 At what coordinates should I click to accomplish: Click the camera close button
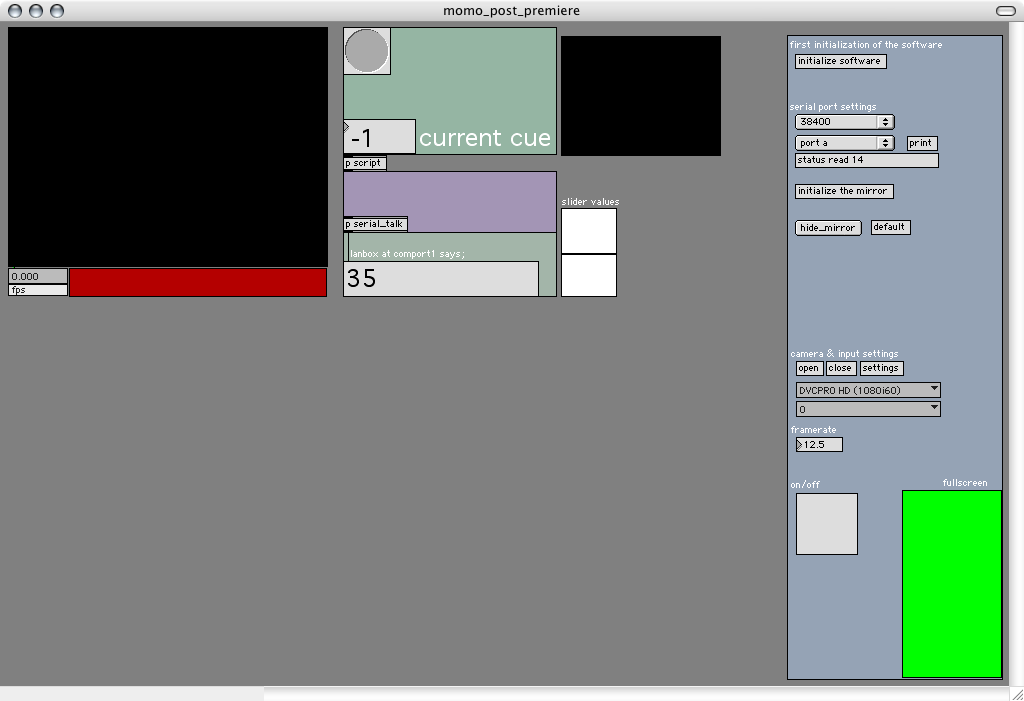tap(840, 368)
